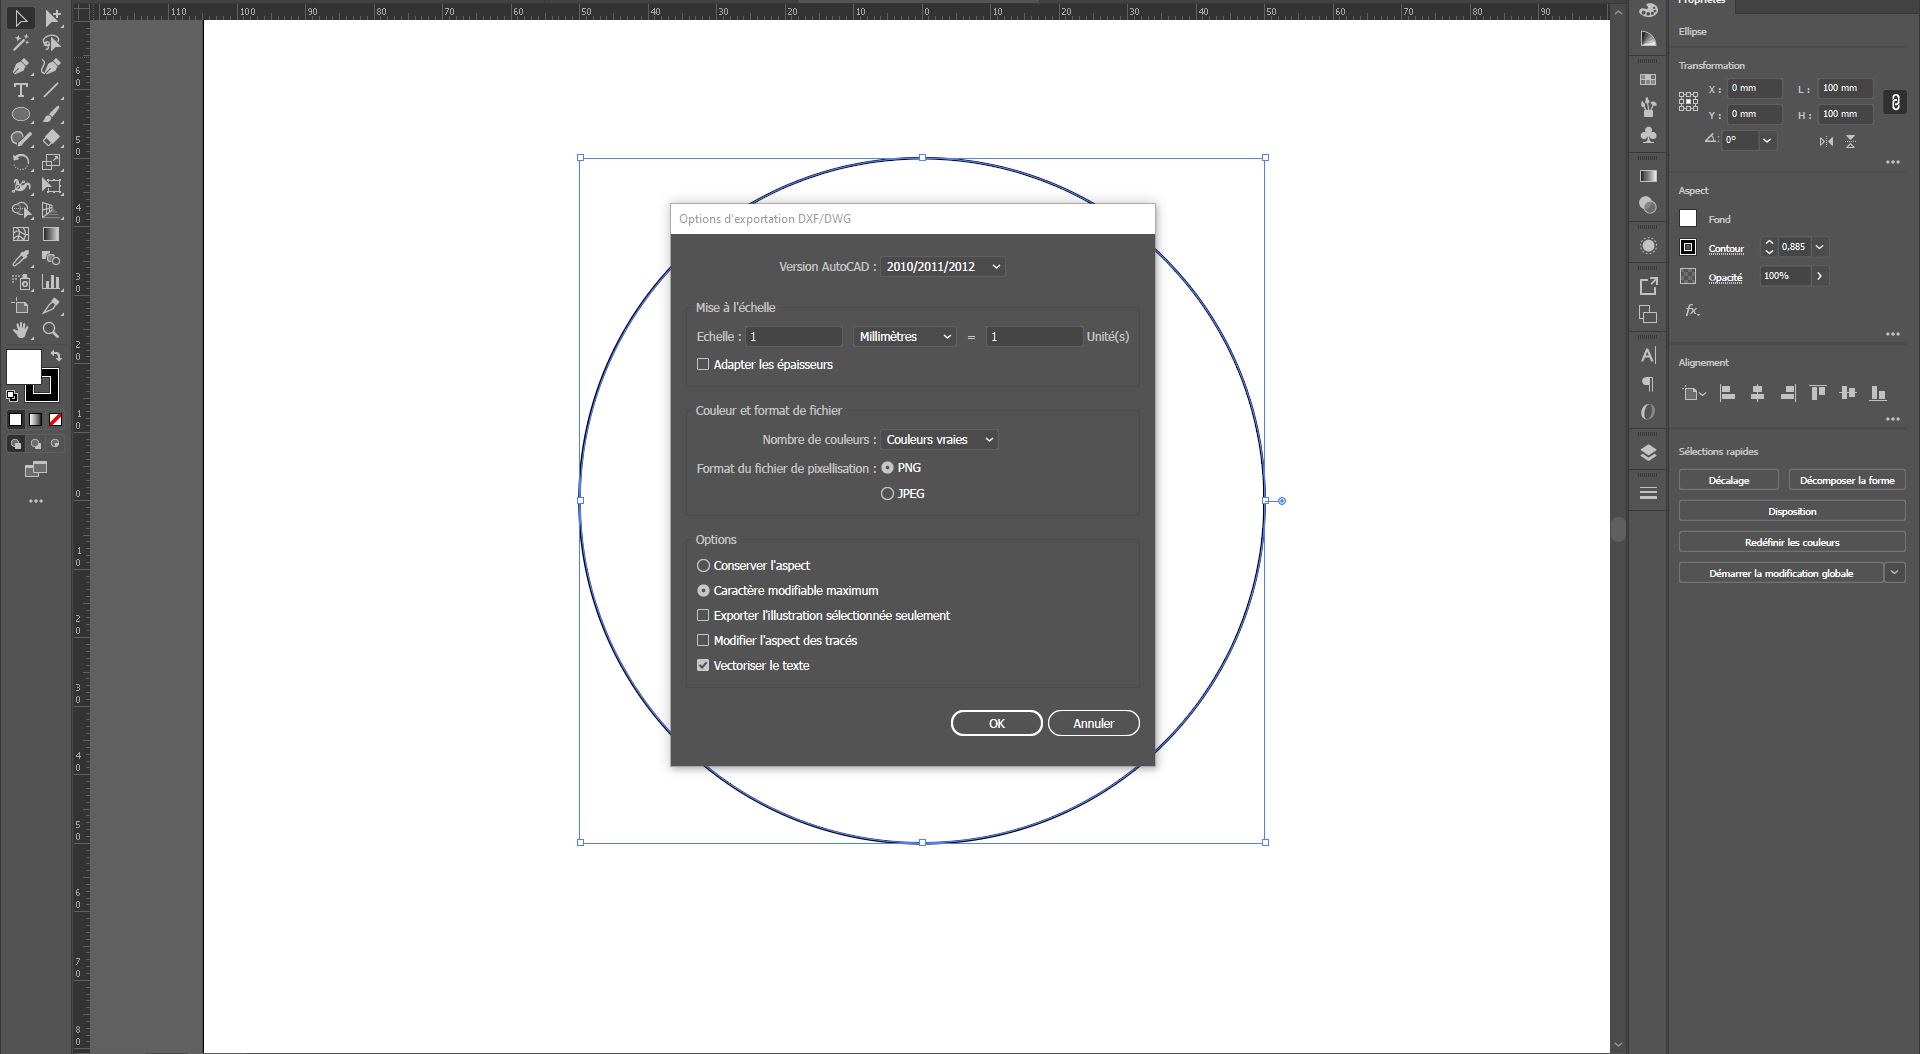Select the Hand tool
Screen dimensions: 1920x1054
pos(19,330)
